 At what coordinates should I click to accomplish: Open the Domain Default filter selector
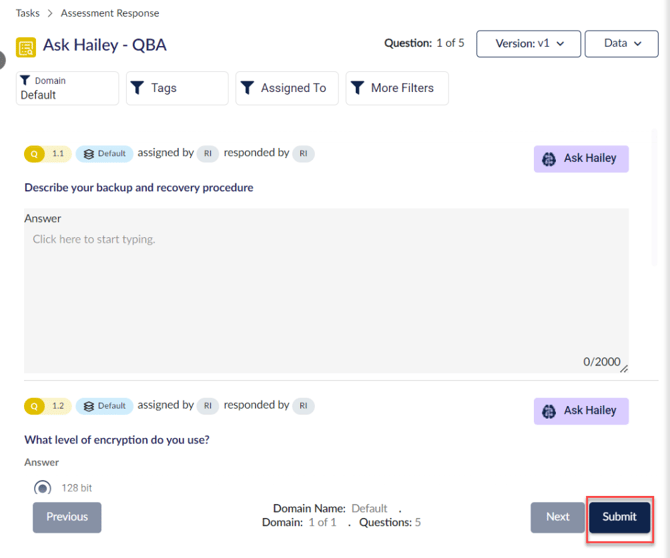tap(67, 88)
